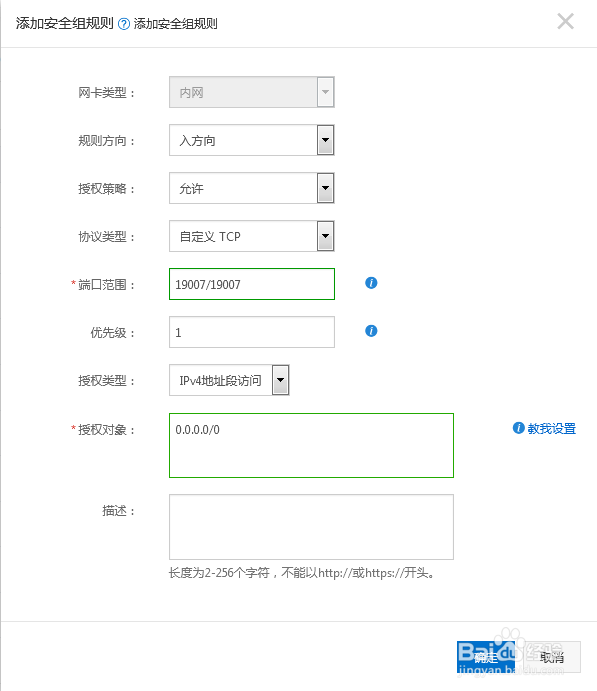Click the 授权对象 text area with 0.0.0.0/0
The width and height of the screenshot is (597, 691).
pos(311,446)
